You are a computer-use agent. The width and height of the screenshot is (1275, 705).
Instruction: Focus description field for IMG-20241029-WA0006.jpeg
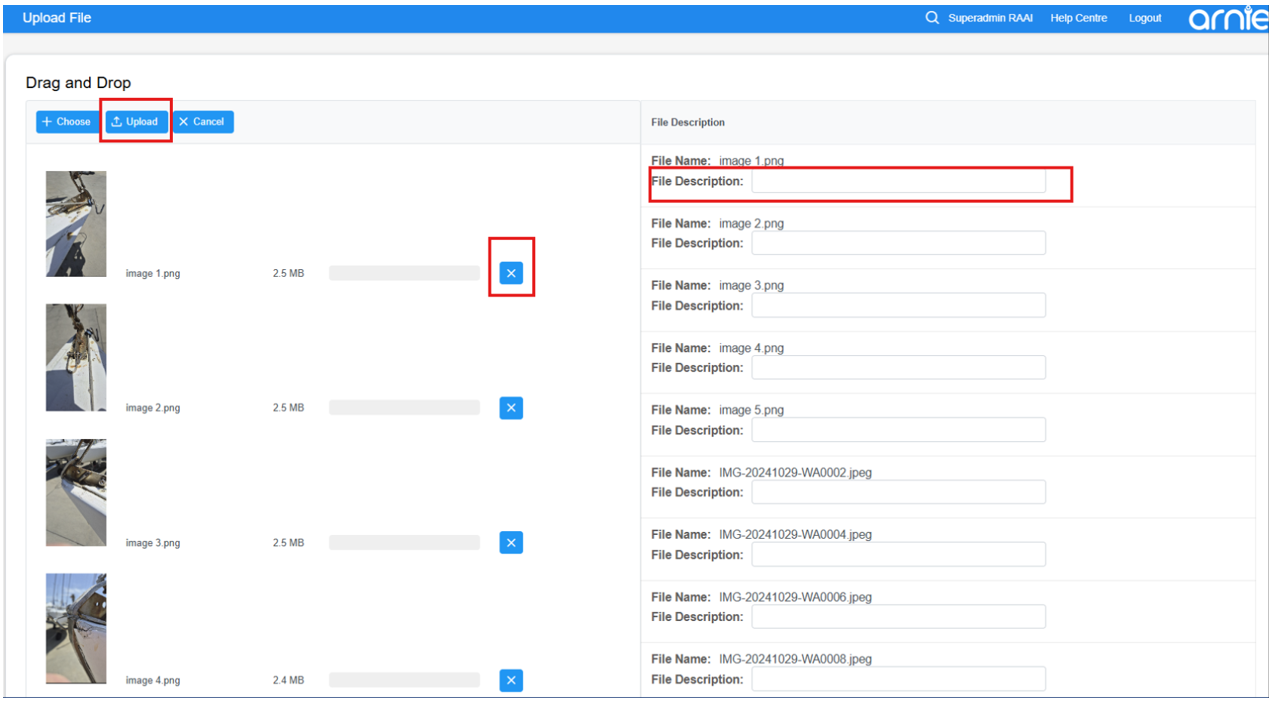[x=898, y=617]
